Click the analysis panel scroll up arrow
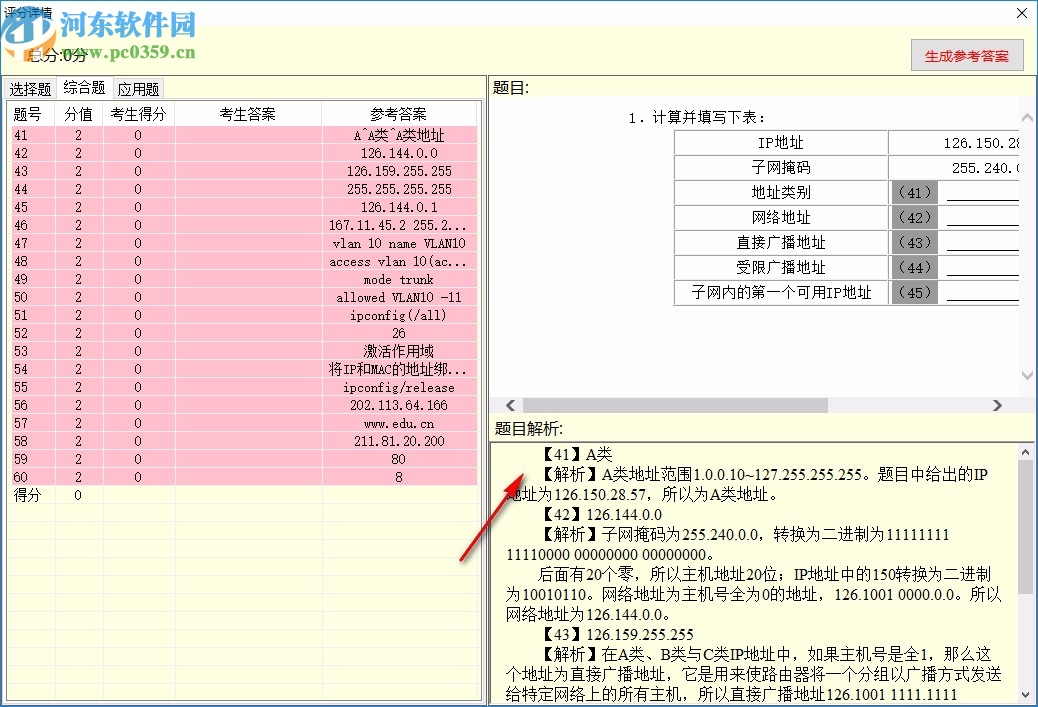 tap(1025, 452)
